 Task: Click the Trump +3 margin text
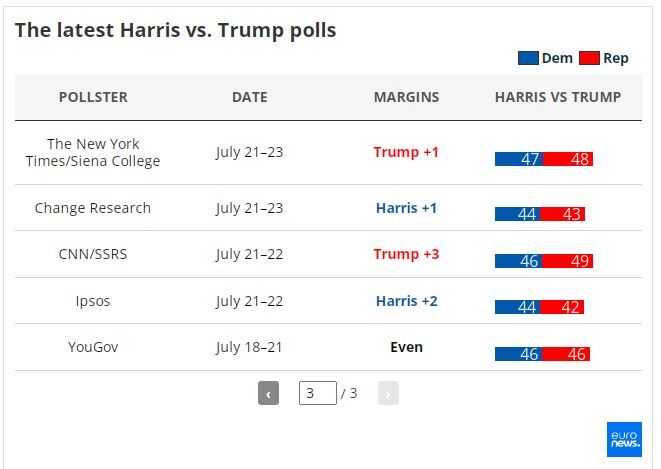click(x=406, y=254)
